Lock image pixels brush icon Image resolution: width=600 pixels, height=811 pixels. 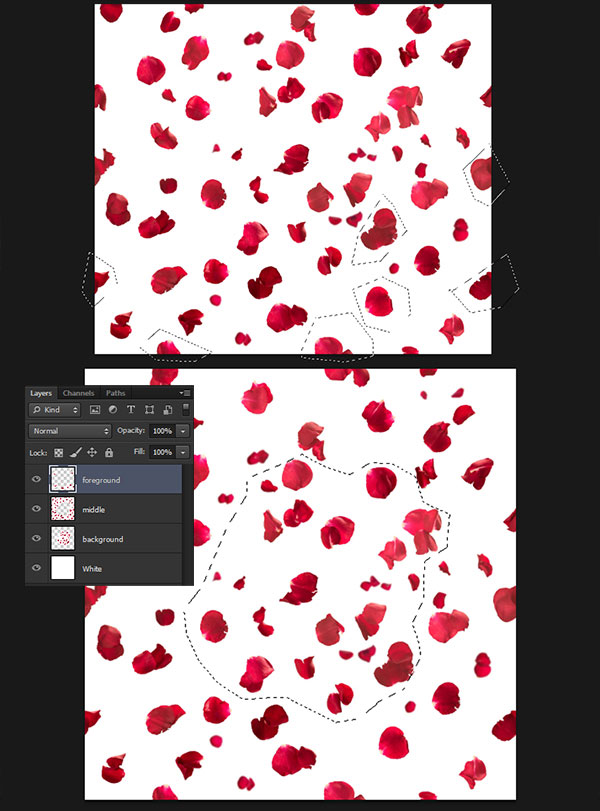(76, 453)
